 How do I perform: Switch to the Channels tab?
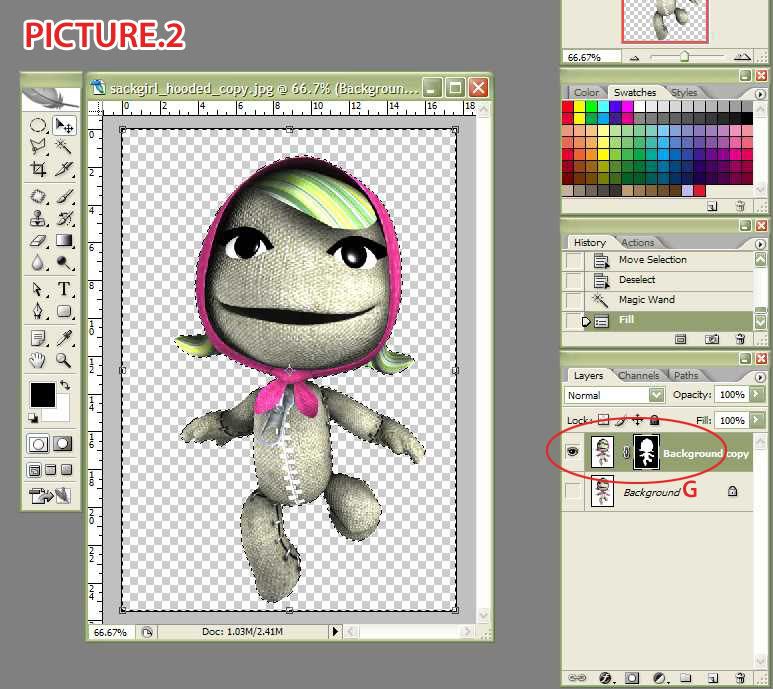point(638,376)
